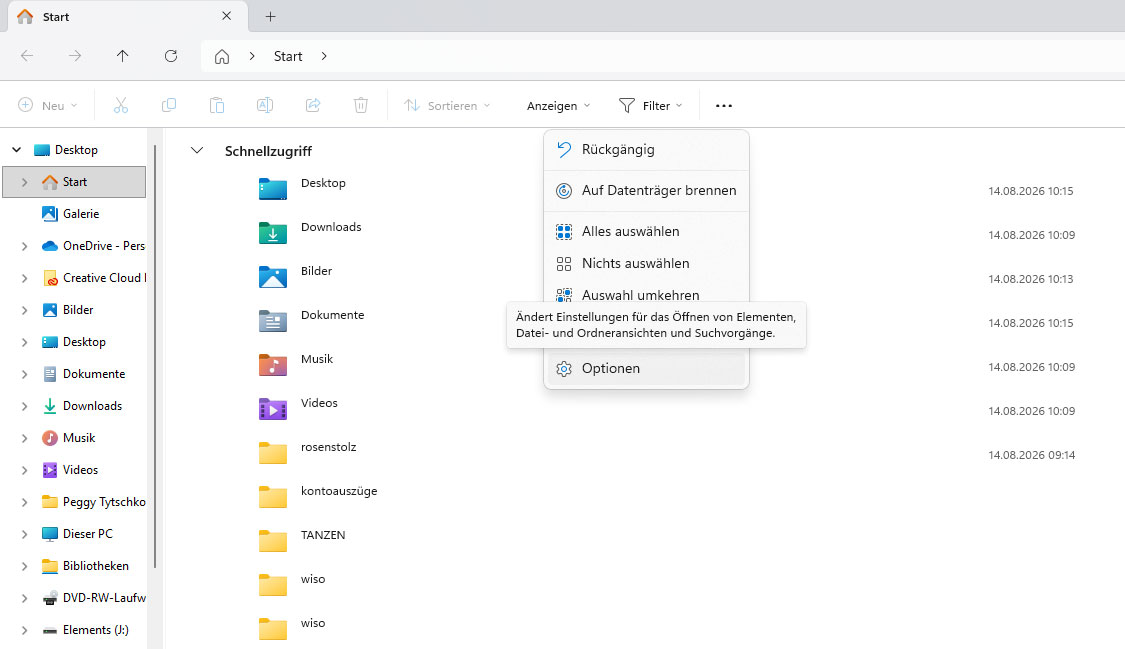Choose Alles auswählen menu entry
The image size is (1125, 649).
(x=646, y=232)
